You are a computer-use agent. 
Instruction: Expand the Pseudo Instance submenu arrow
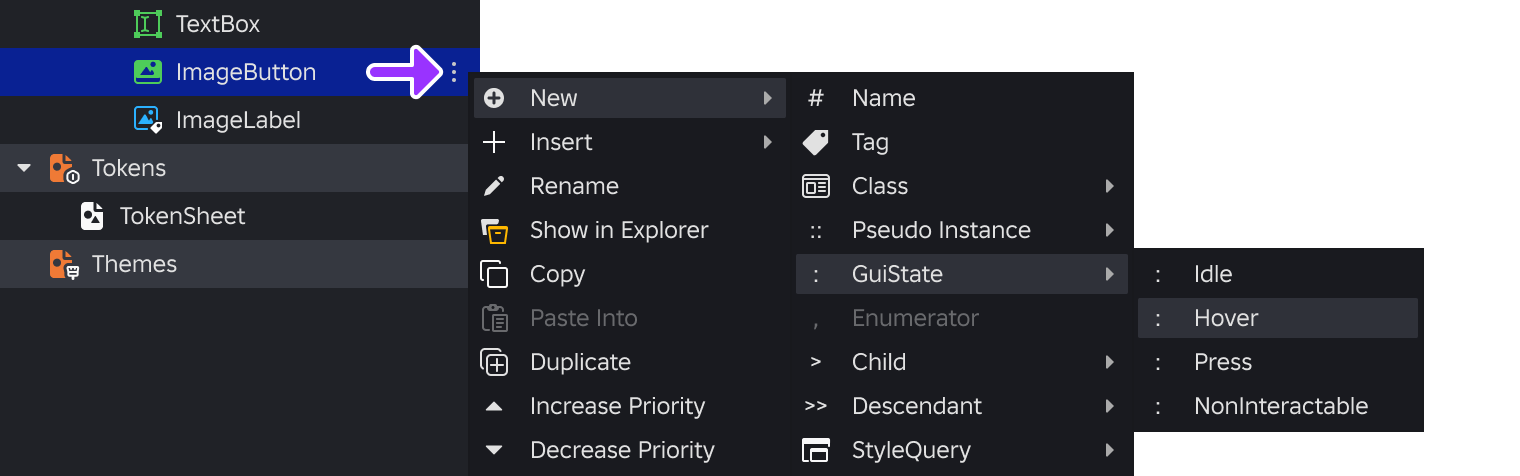1109,230
